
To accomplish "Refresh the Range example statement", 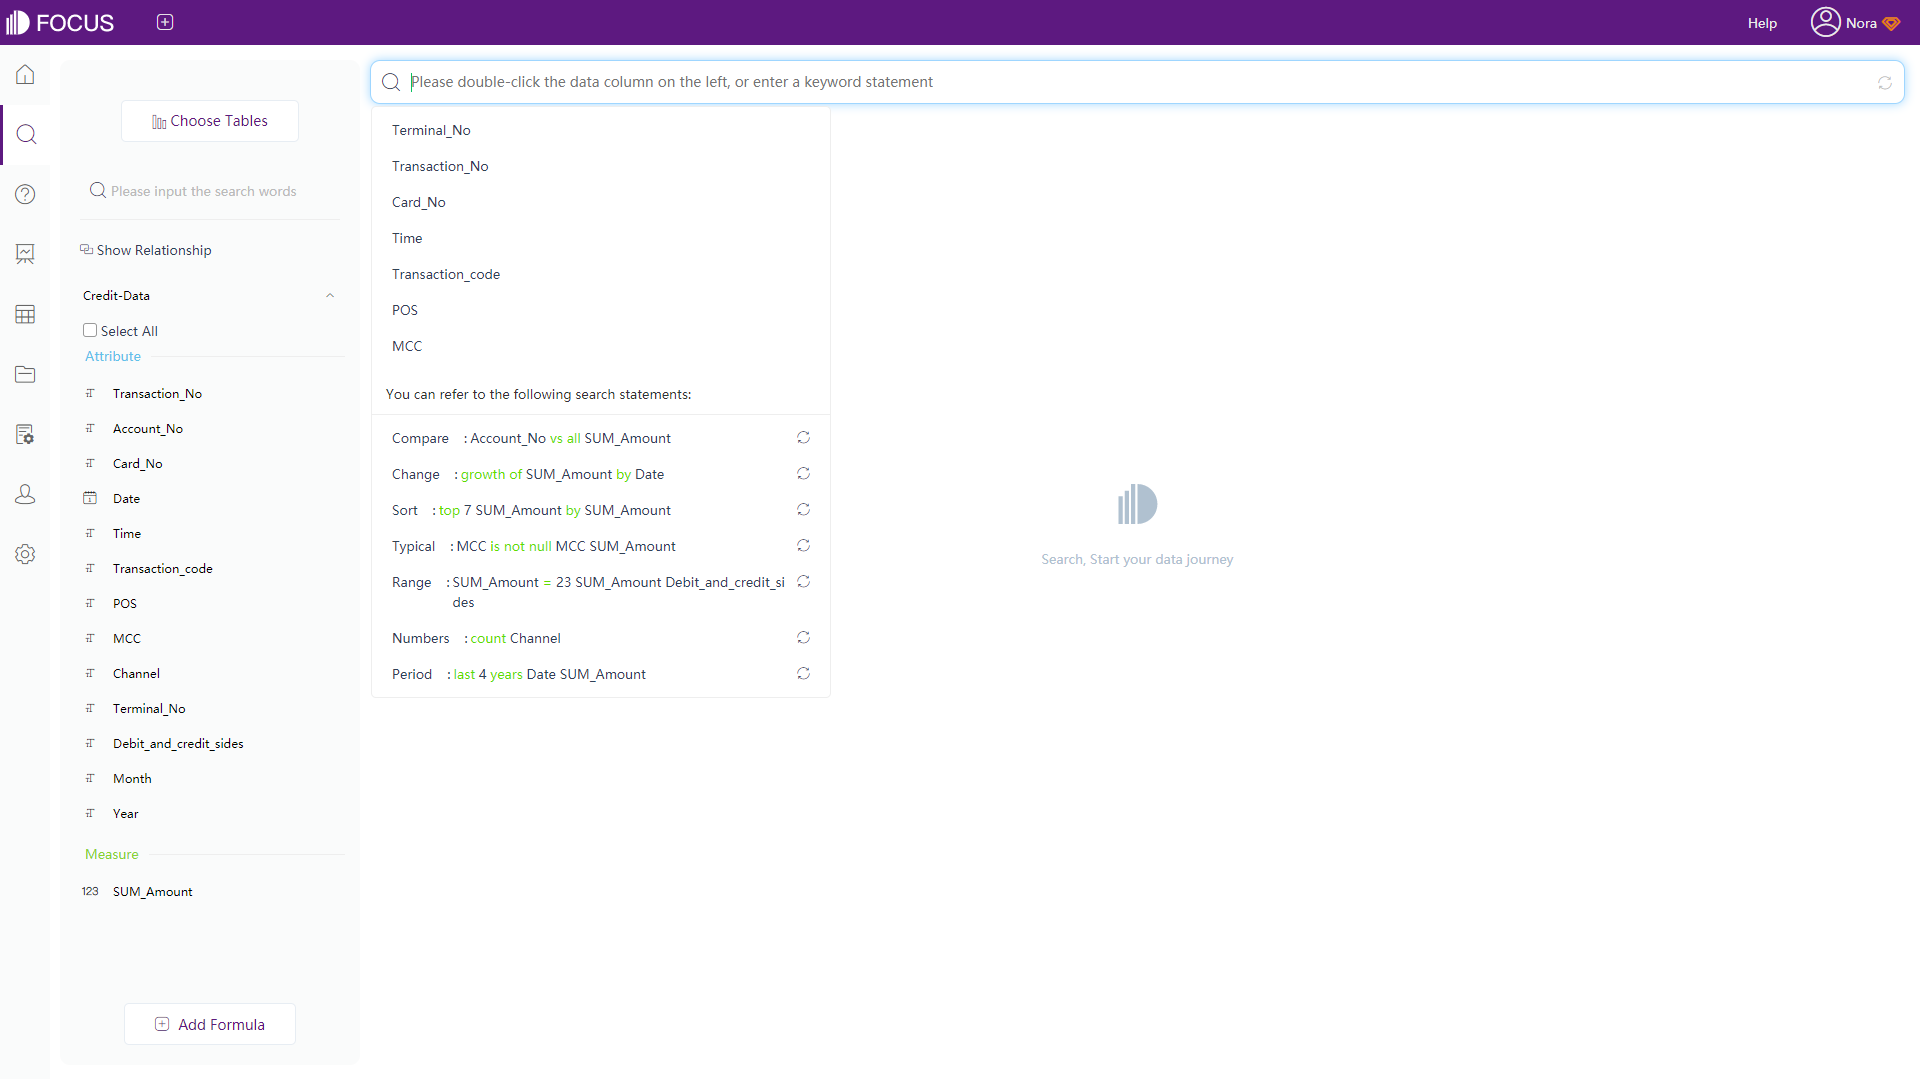I will coord(803,582).
